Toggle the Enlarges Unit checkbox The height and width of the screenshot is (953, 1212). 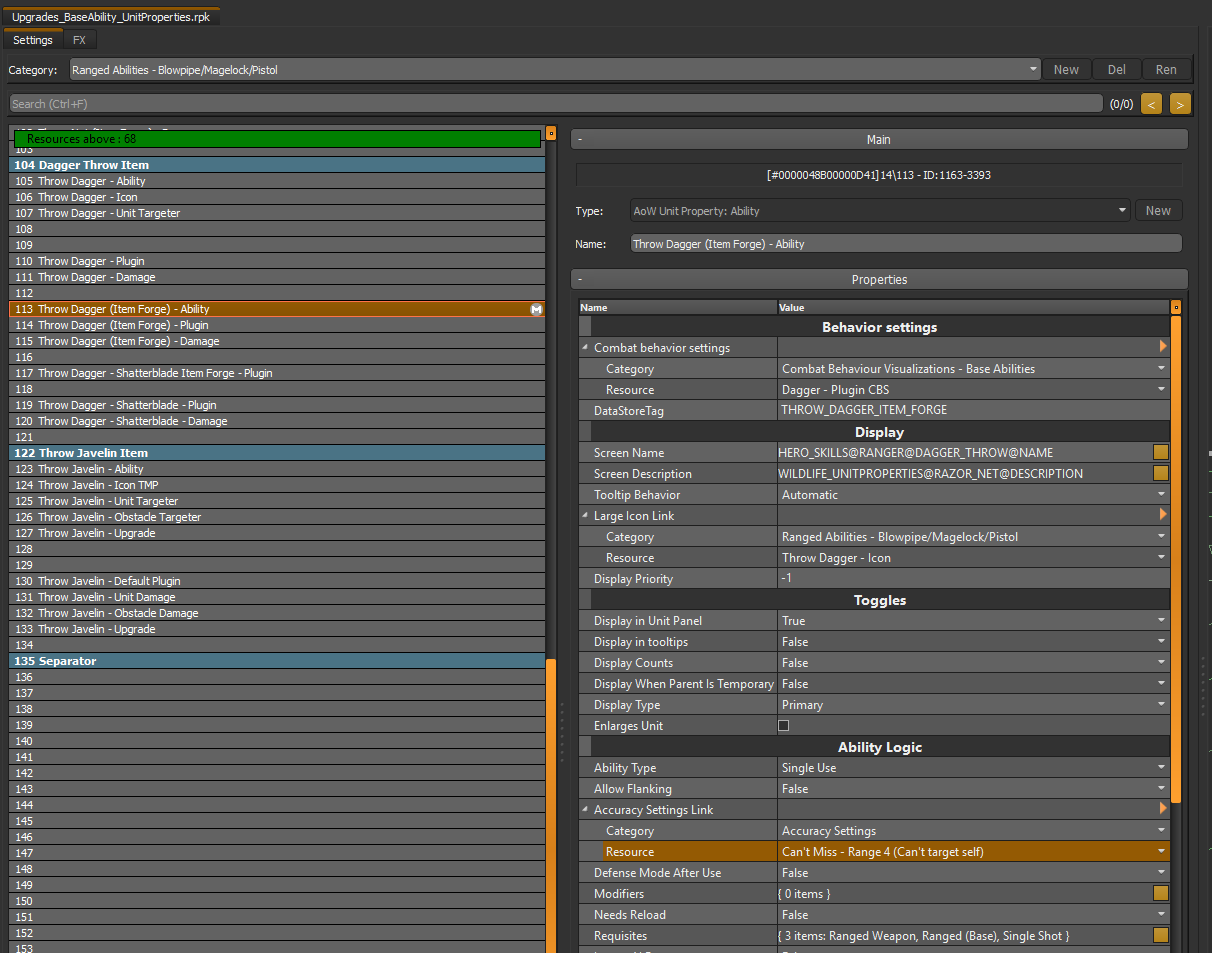point(784,726)
